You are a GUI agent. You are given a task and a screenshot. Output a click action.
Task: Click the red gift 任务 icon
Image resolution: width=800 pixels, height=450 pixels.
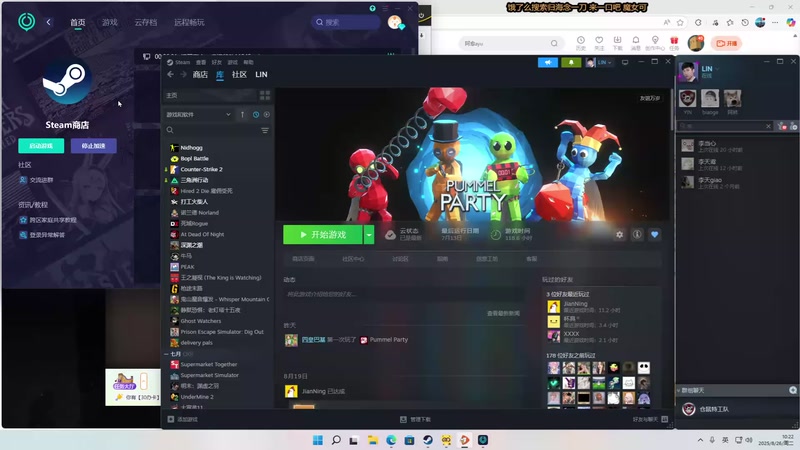tap(674, 43)
